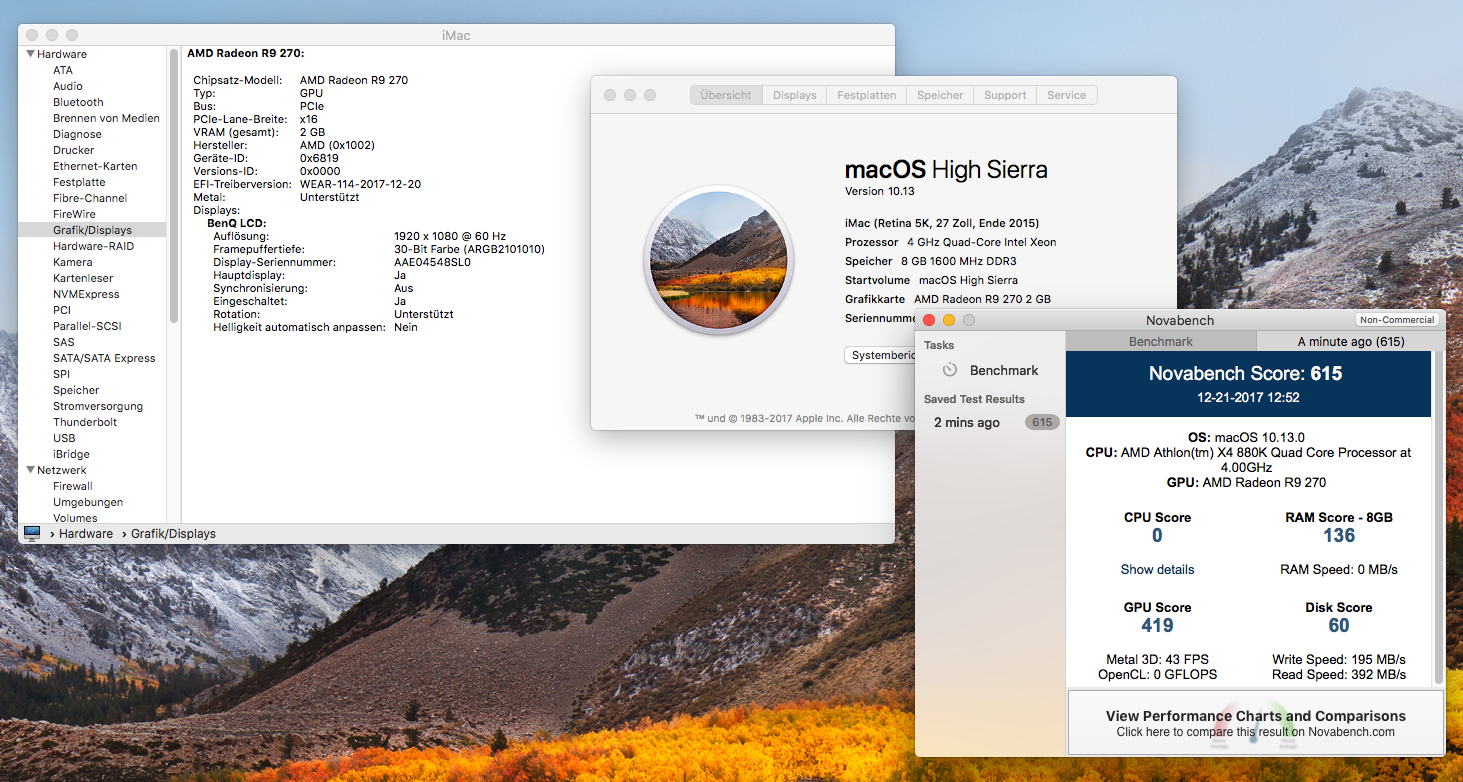Select iBridge in the sidebar
Image resolution: width=1463 pixels, height=782 pixels.
tap(70, 454)
